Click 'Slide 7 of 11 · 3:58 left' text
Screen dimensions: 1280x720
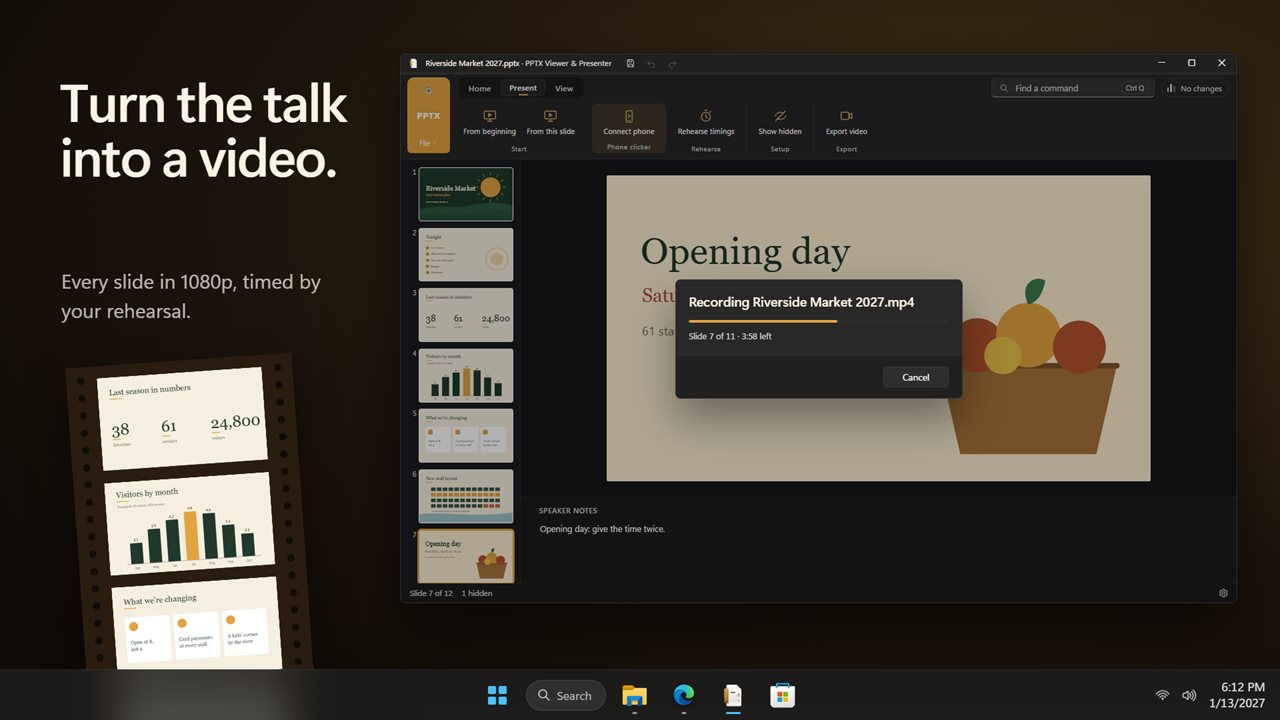click(x=730, y=336)
